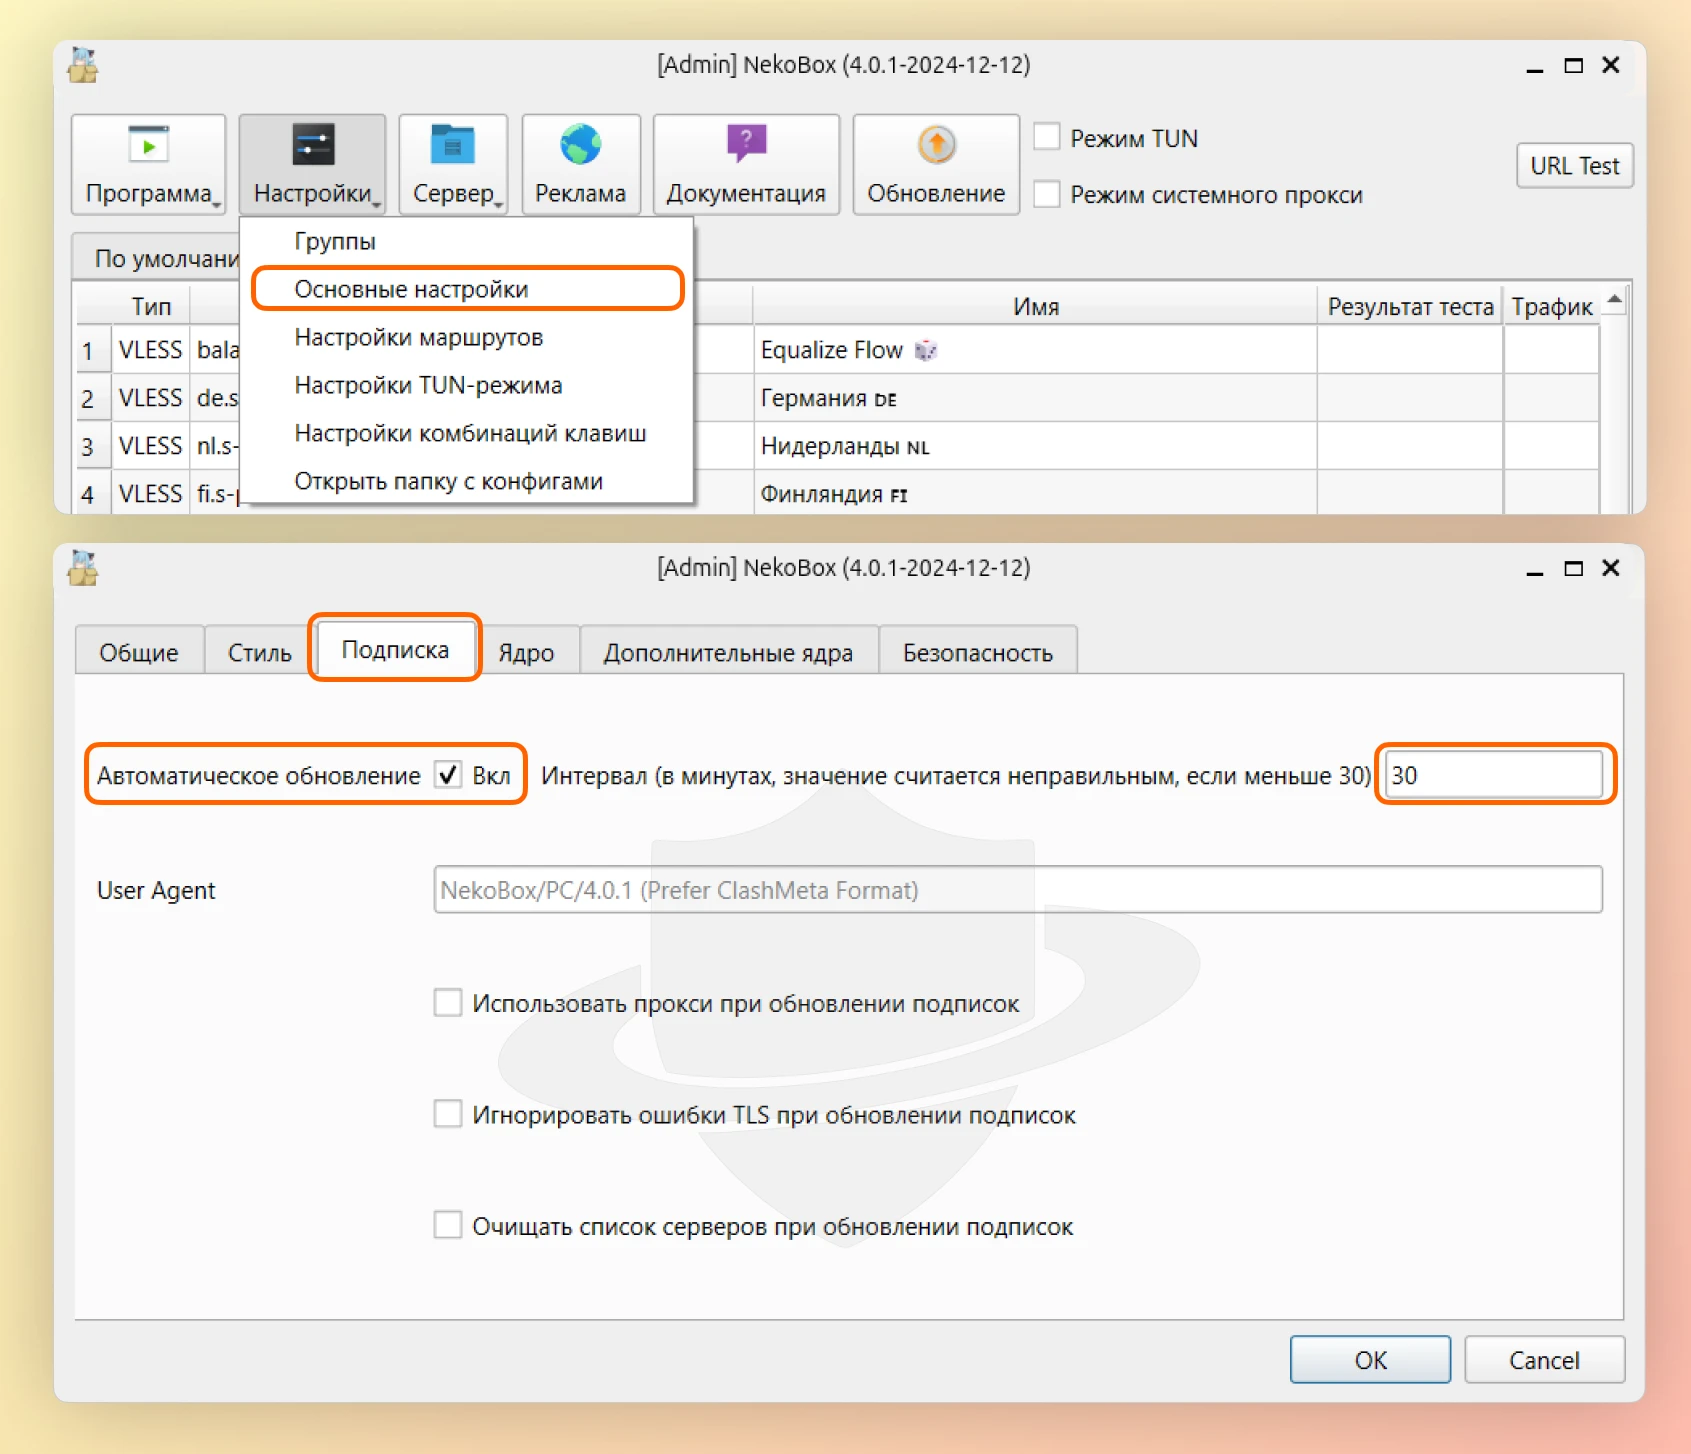Check Игнорировать ошибки TLS option
Viewport: 1691px width, 1454px height.
coord(448,1114)
